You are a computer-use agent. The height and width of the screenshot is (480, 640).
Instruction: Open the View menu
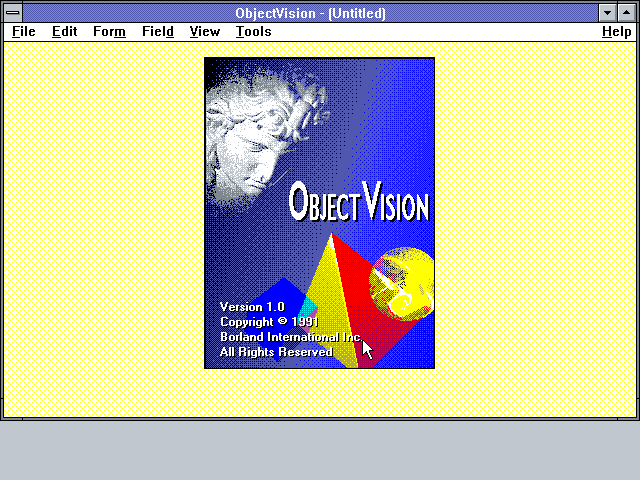click(204, 31)
